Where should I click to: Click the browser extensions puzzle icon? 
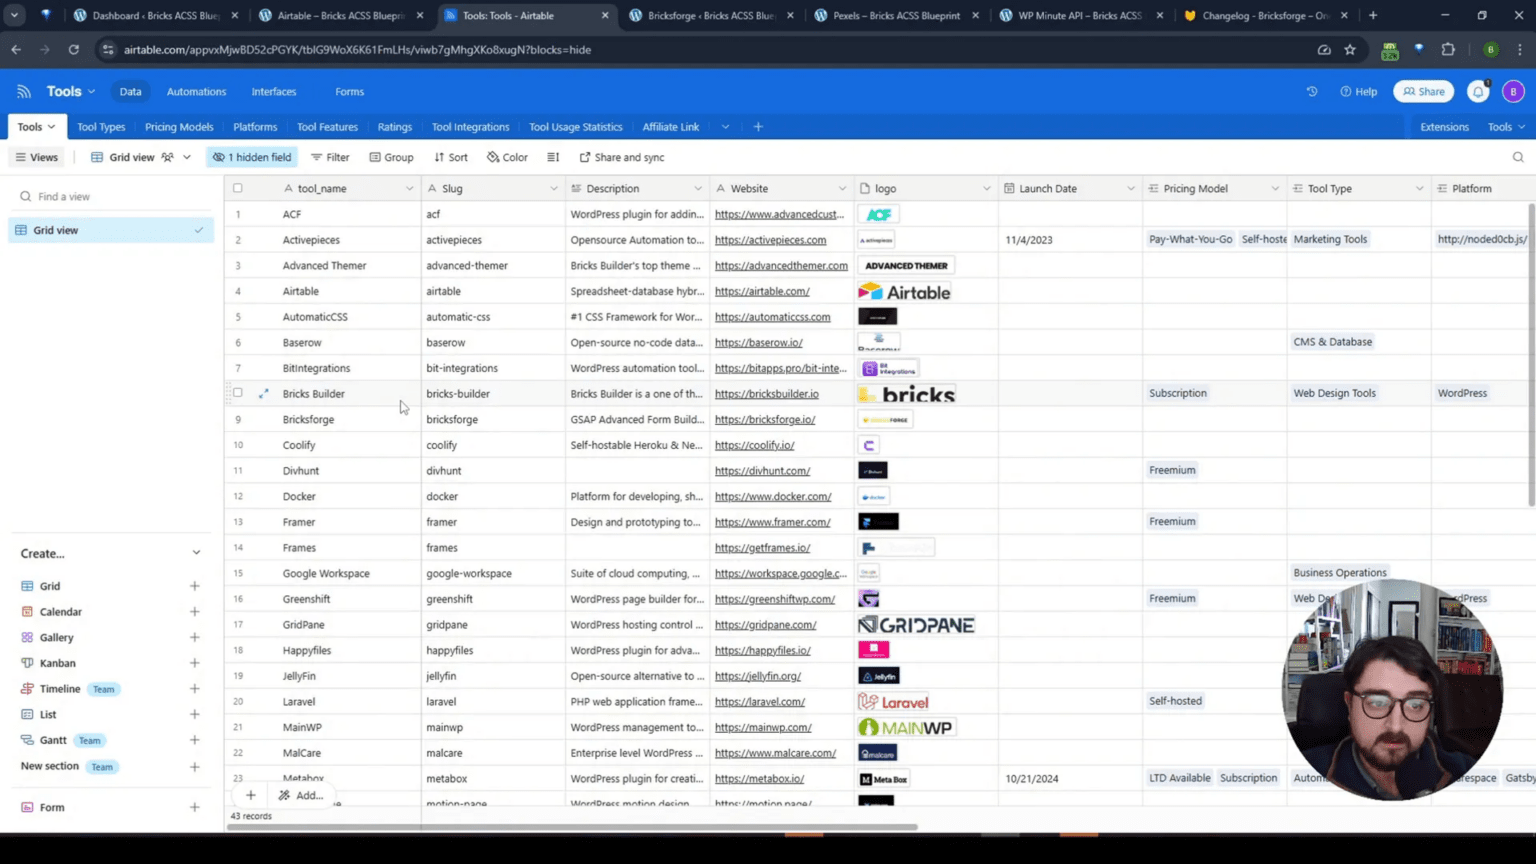coord(1448,49)
